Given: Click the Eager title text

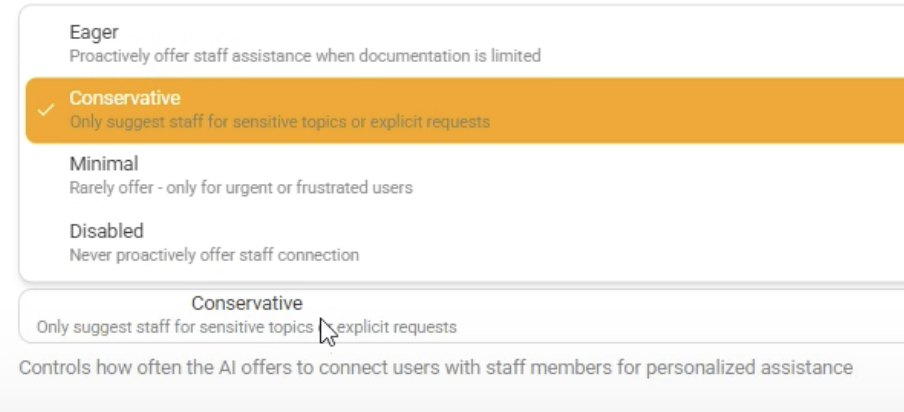Looking at the screenshot, I should pos(93,34).
